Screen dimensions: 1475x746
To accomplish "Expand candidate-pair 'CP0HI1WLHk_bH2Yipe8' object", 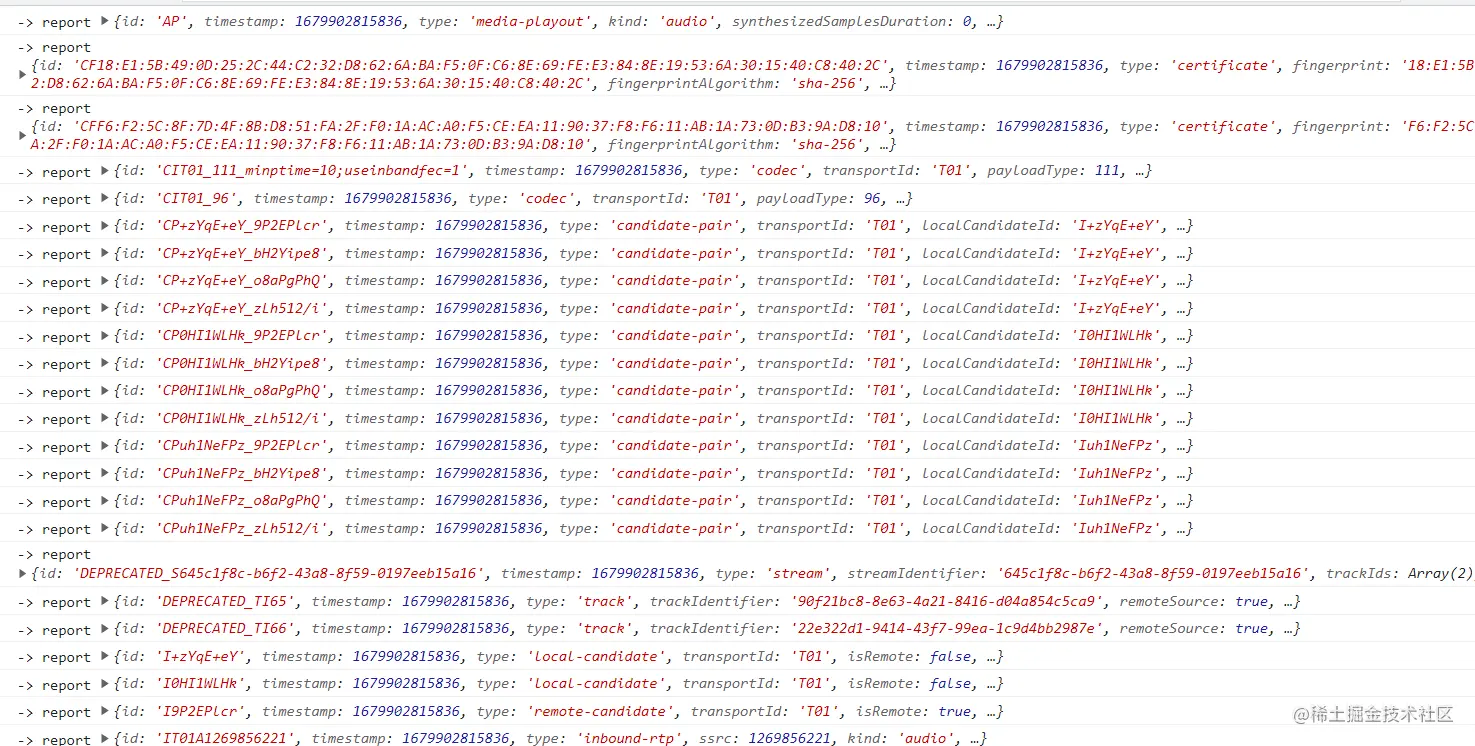I will pos(105,364).
